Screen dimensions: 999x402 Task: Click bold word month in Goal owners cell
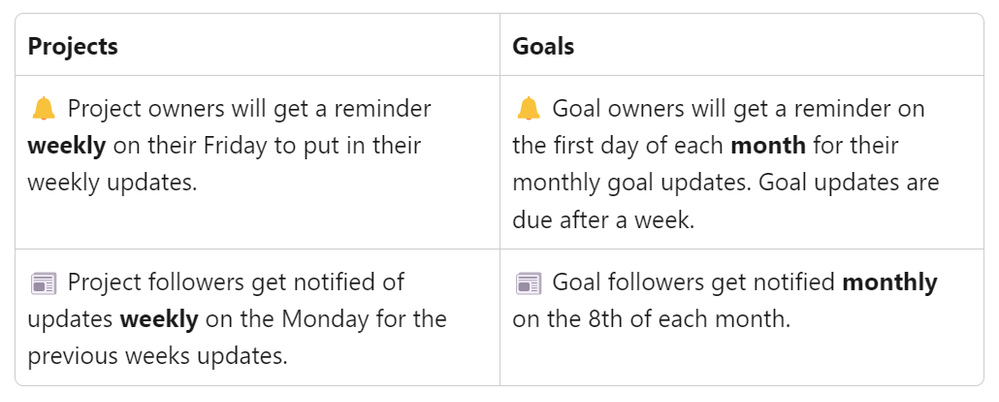pos(768,146)
